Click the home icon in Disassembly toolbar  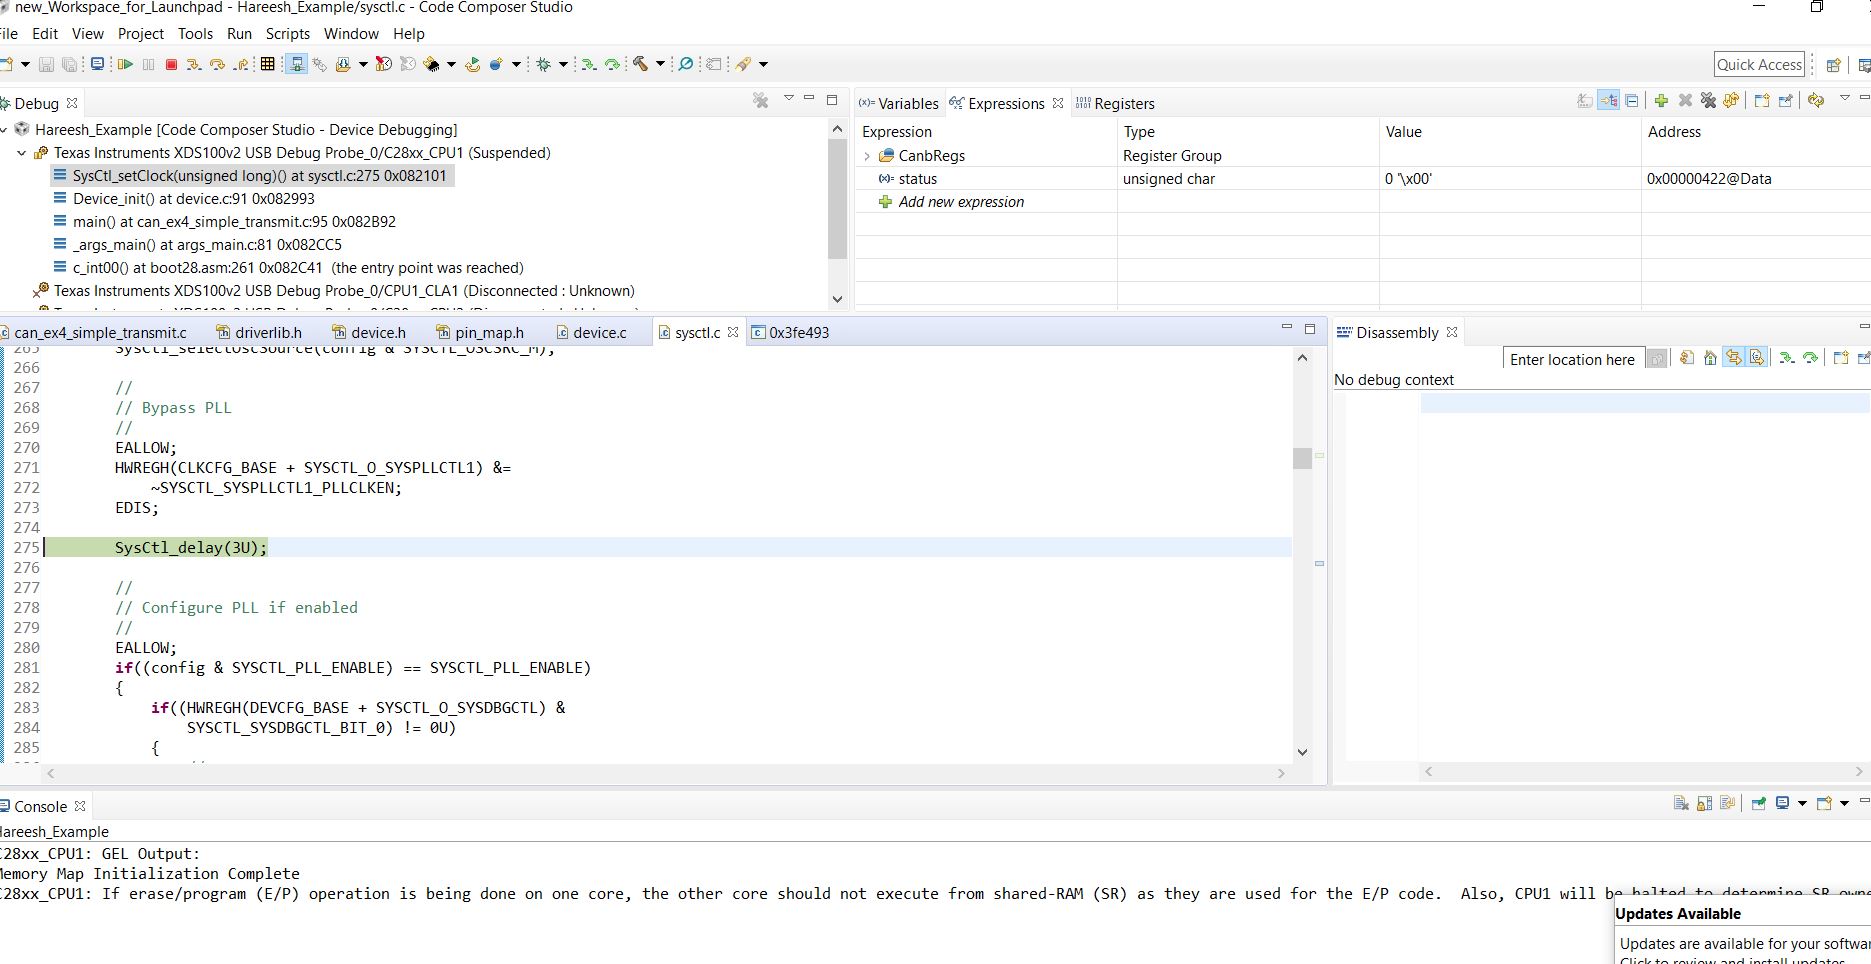1710,358
